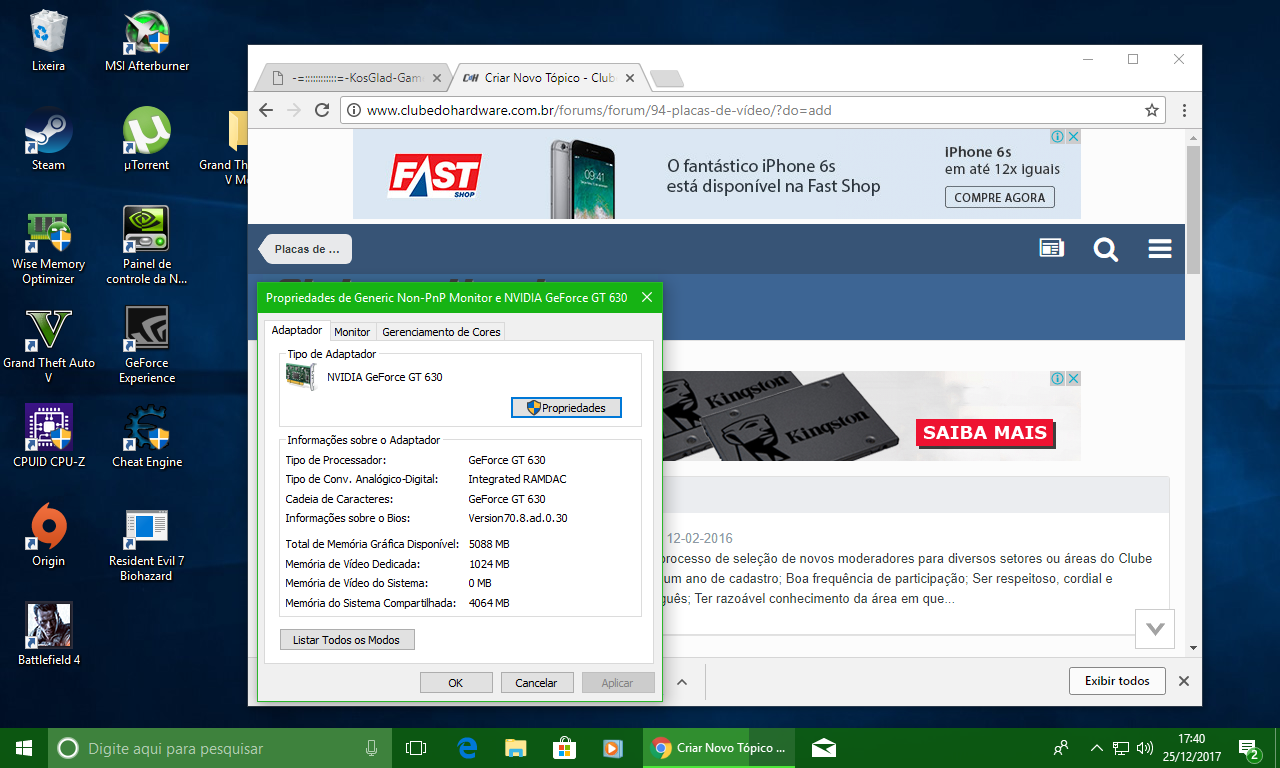Click the Task View taskbar icon
This screenshot has width=1280, height=768.
click(x=416, y=748)
